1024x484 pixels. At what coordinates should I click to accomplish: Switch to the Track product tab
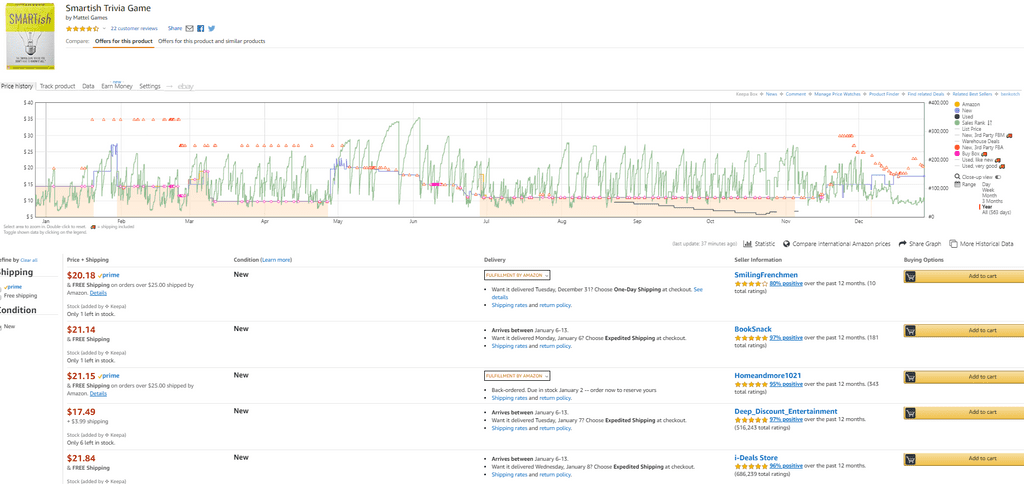(57, 86)
